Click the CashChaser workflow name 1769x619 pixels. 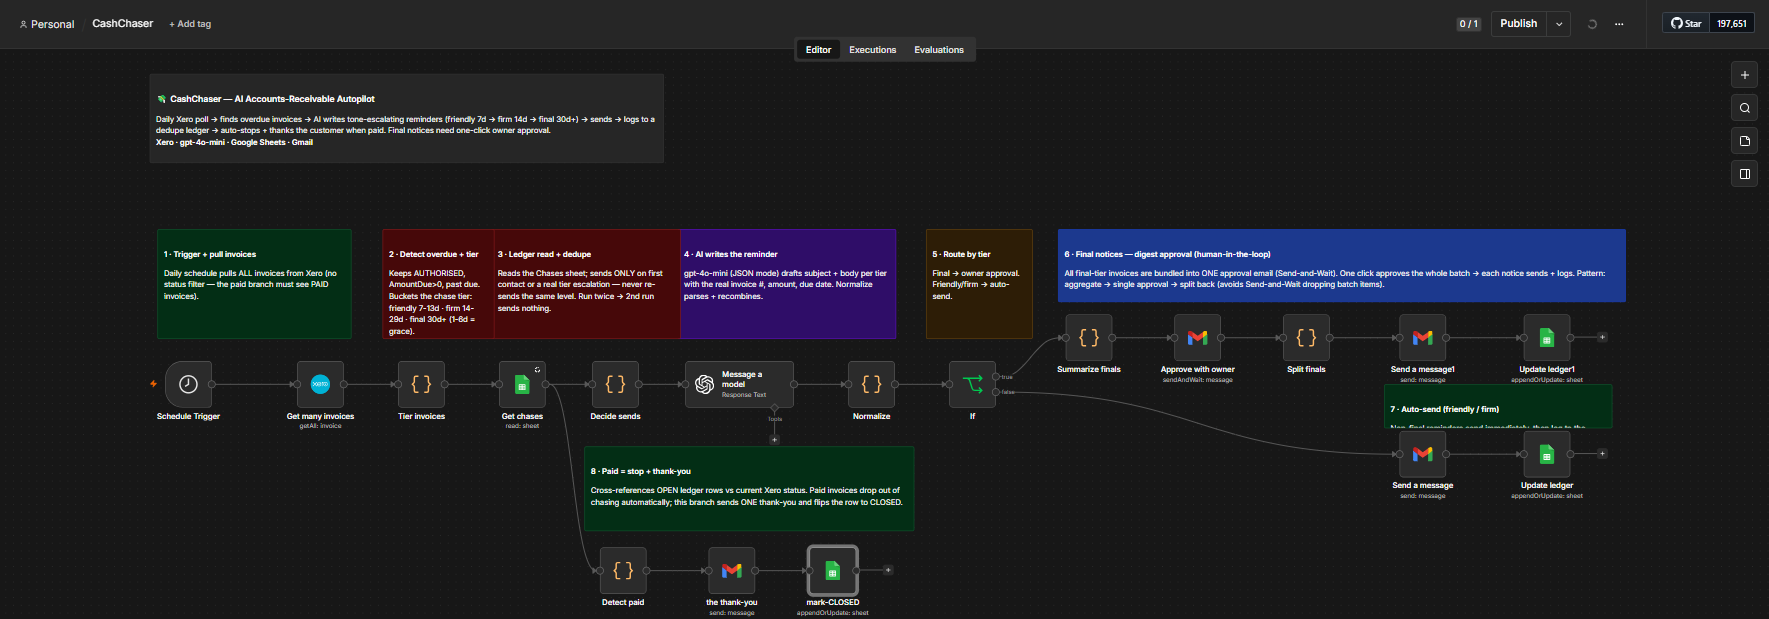click(123, 23)
